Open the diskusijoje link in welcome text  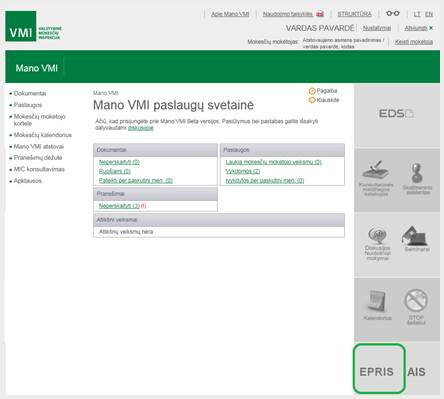(141, 128)
